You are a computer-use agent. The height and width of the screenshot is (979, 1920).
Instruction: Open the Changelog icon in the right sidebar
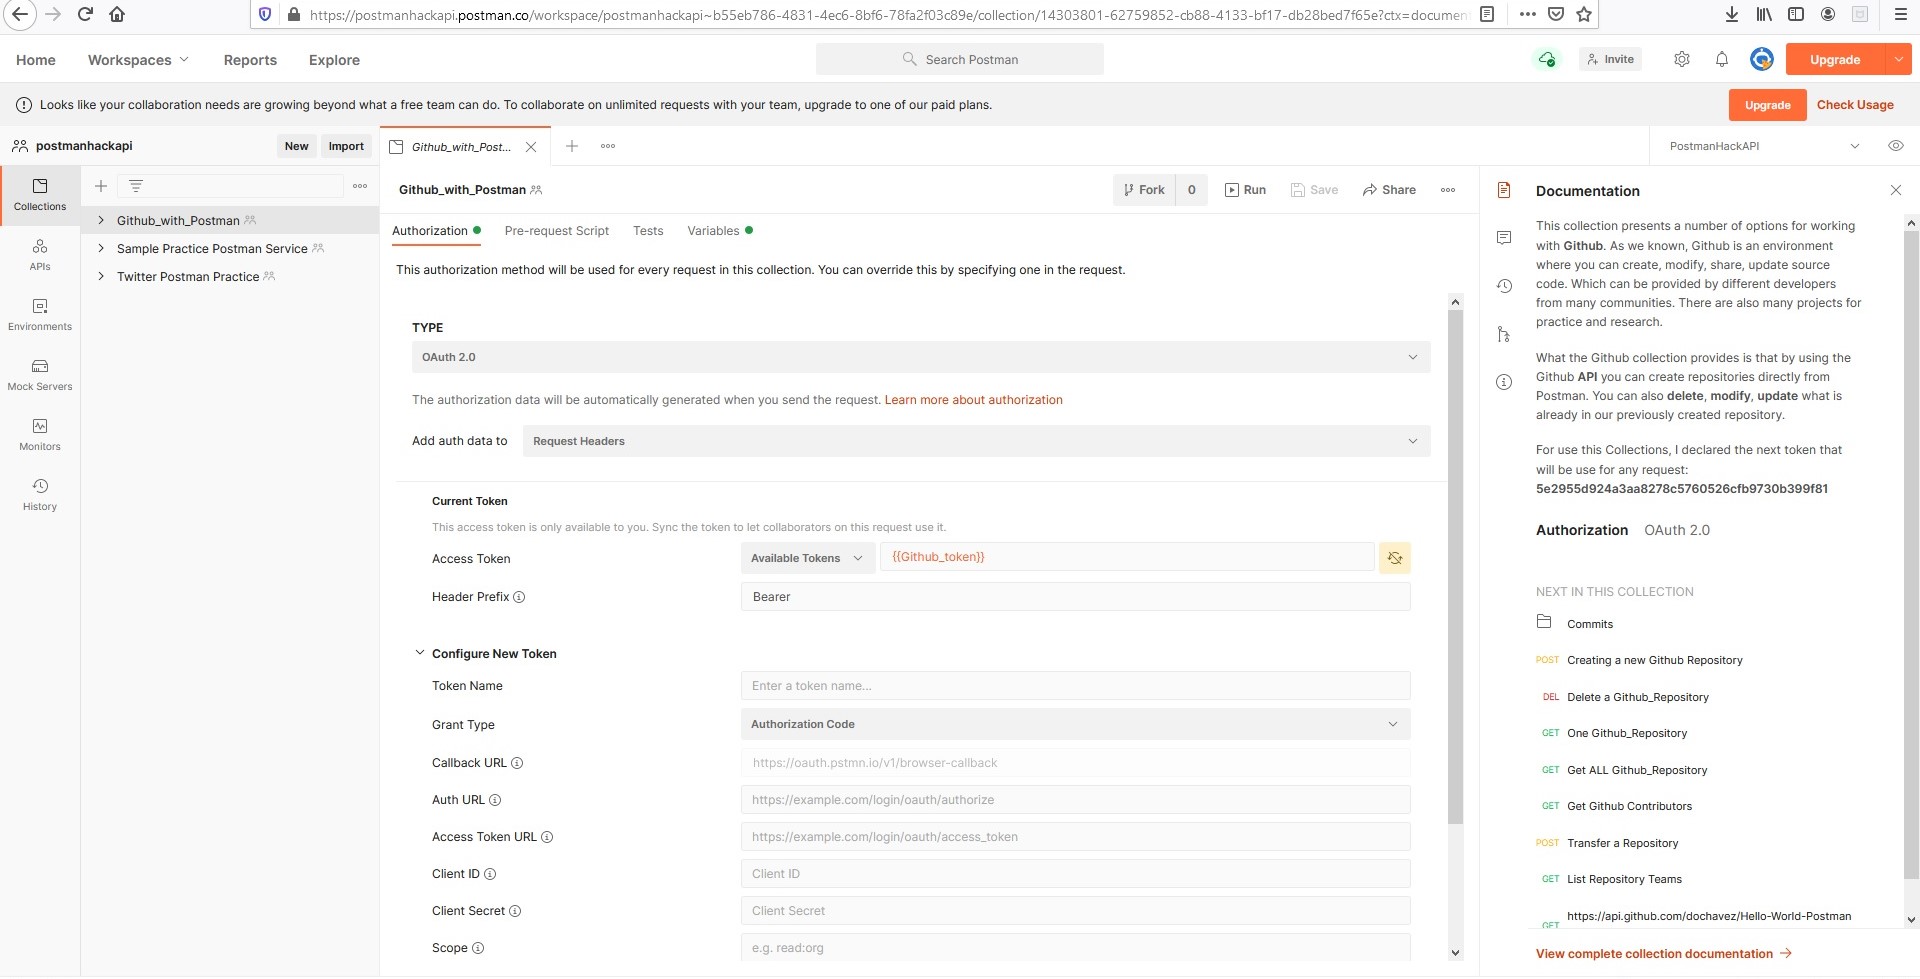pos(1504,286)
